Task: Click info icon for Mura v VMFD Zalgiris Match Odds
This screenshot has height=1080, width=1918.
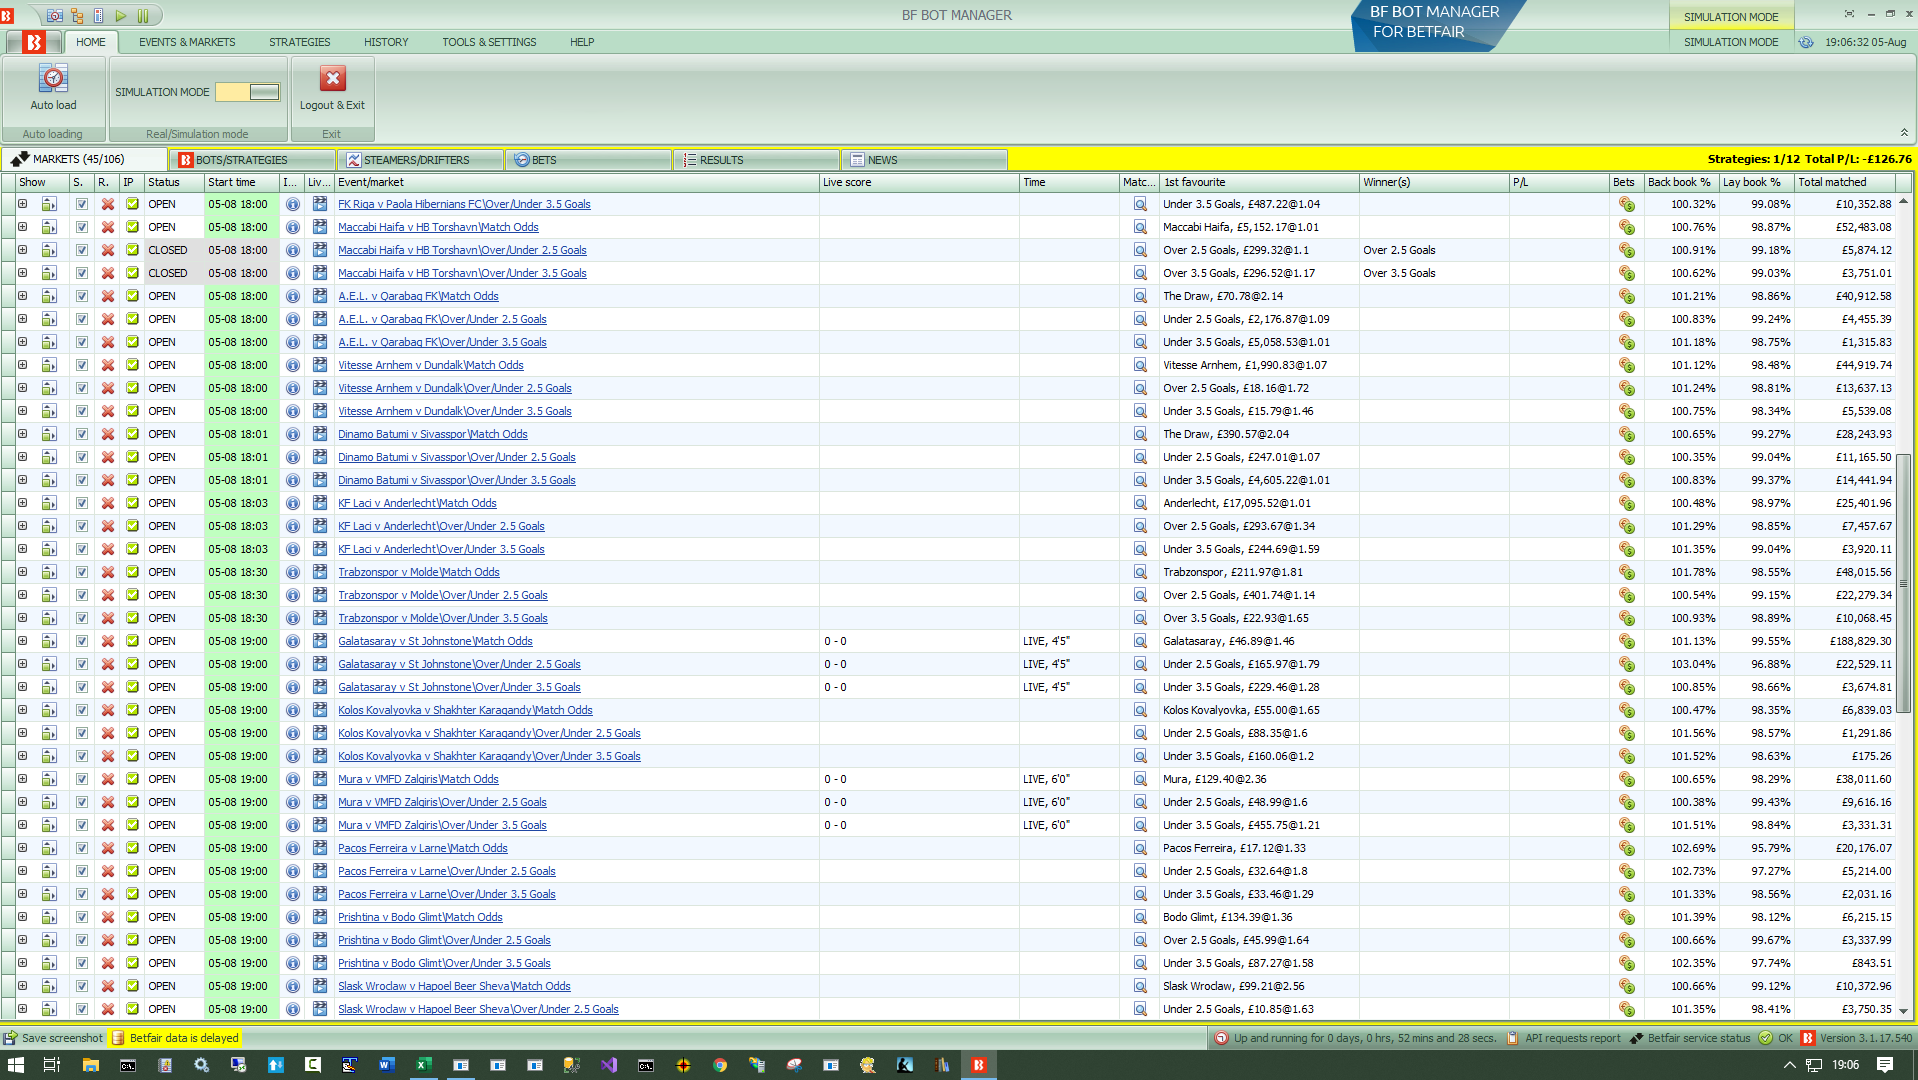Action: click(292, 779)
